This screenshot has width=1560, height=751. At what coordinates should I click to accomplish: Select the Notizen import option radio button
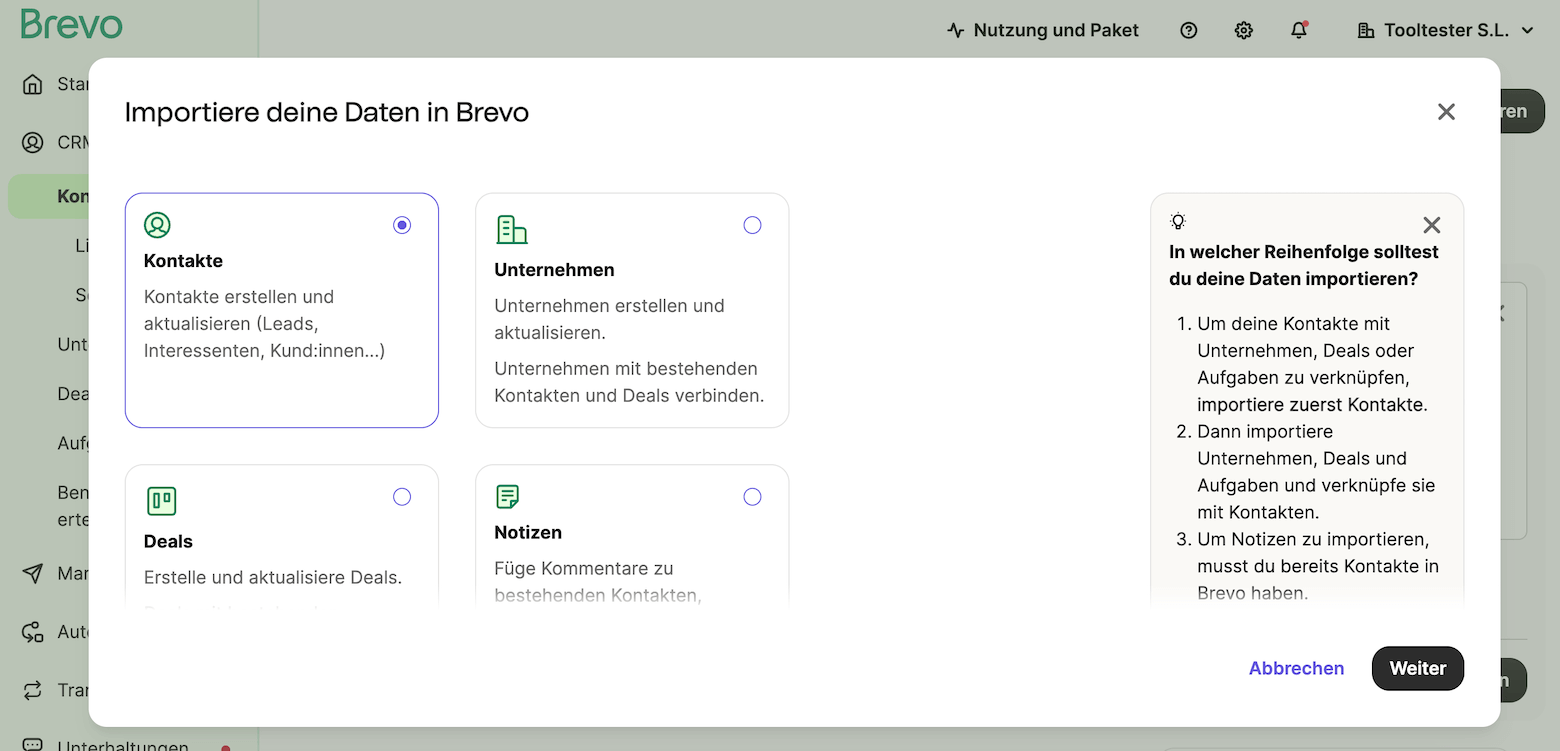752,496
